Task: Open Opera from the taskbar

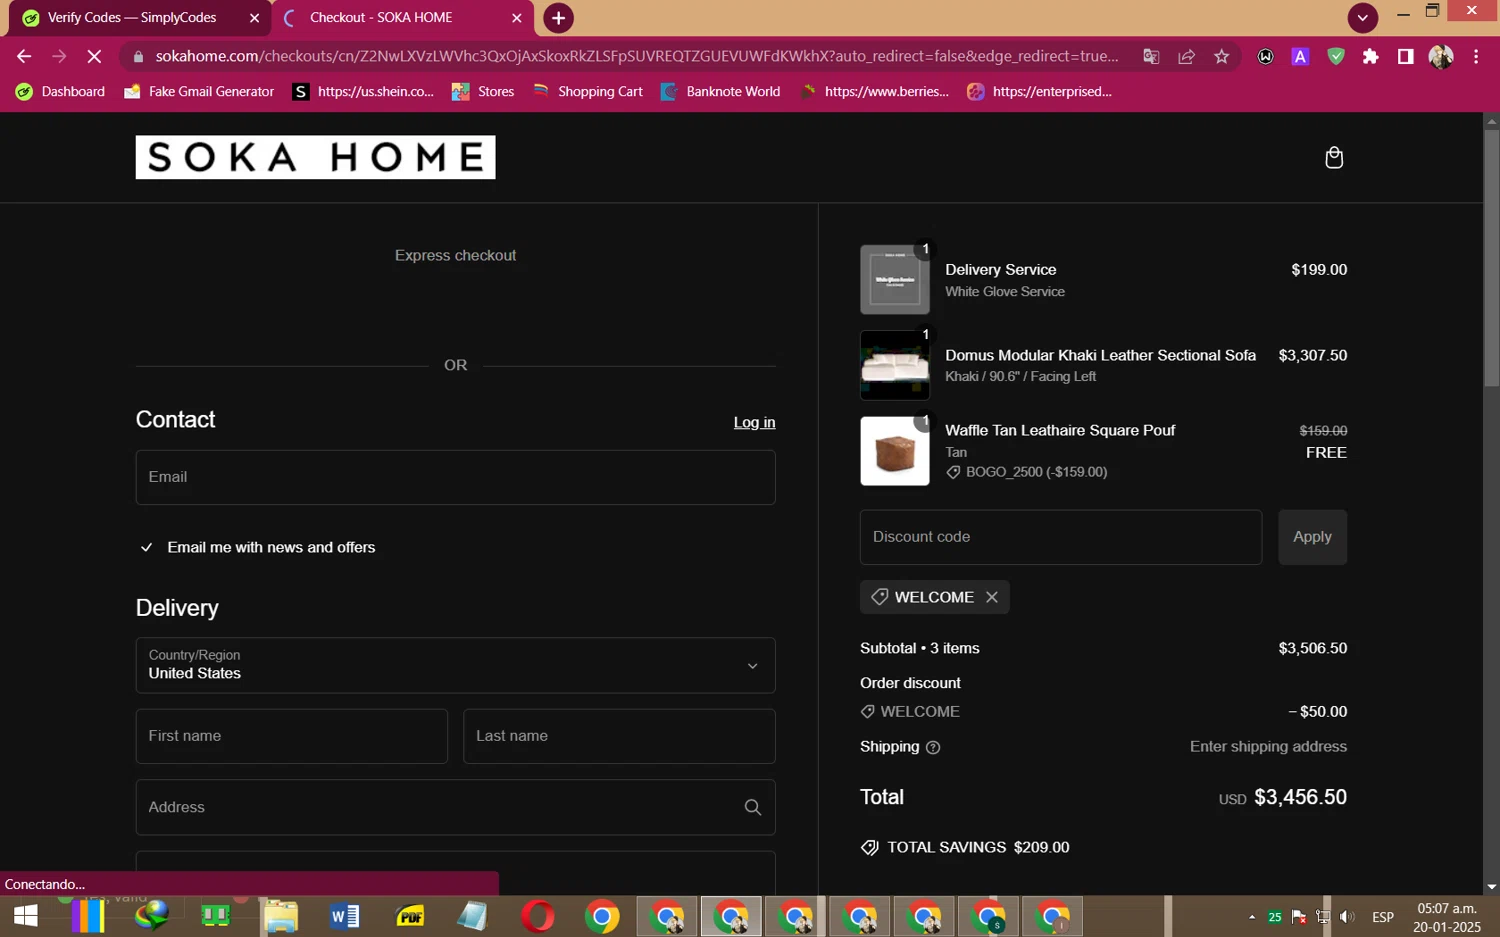Action: 538,916
